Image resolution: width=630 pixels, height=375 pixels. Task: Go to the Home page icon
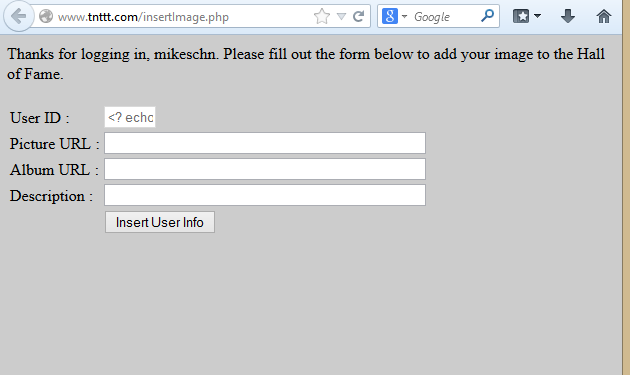tap(603, 16)
